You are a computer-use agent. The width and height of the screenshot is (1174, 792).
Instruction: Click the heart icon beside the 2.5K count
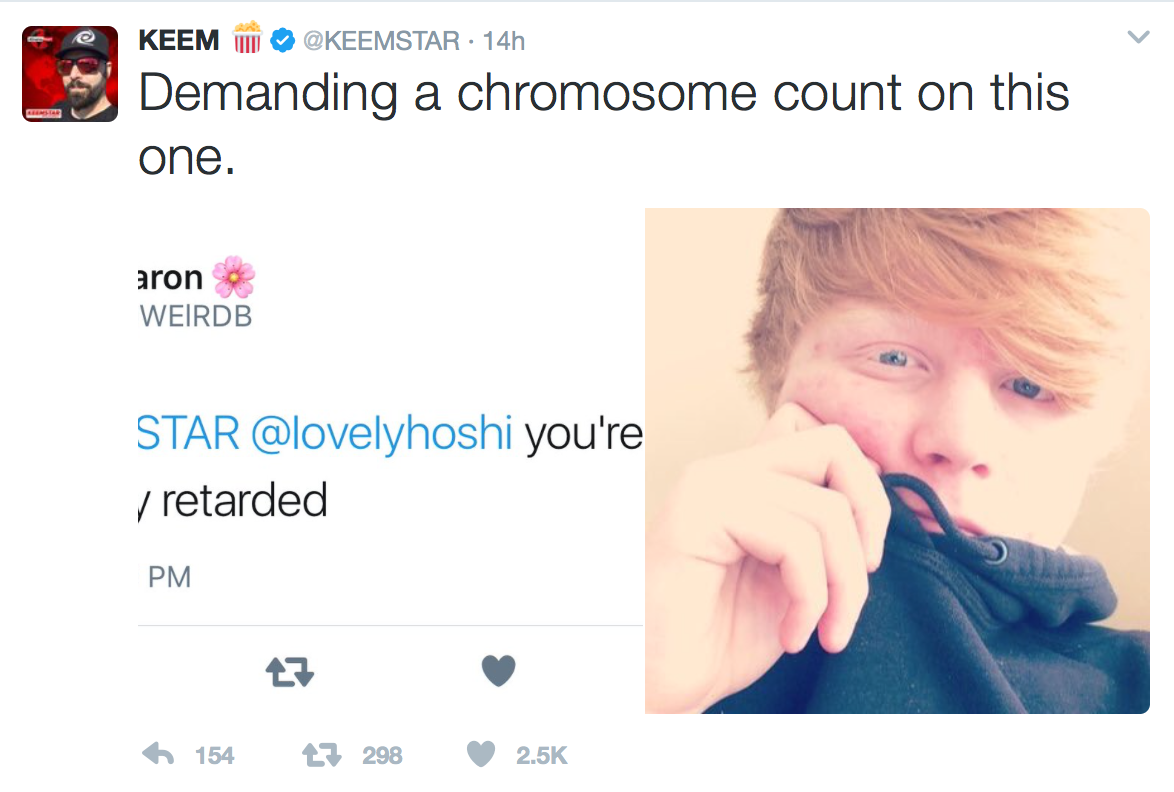(x=482, y=754)
